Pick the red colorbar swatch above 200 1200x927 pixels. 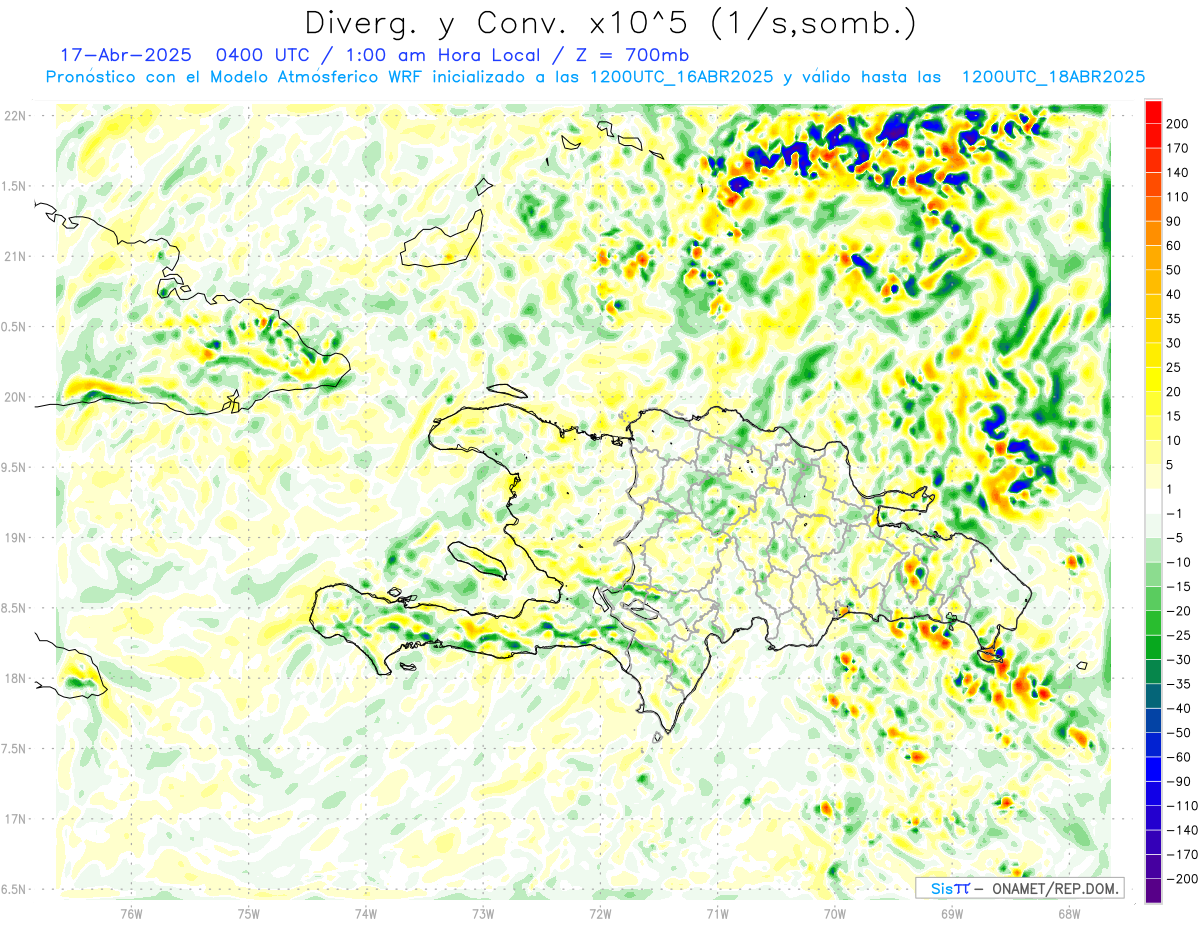1153,112
